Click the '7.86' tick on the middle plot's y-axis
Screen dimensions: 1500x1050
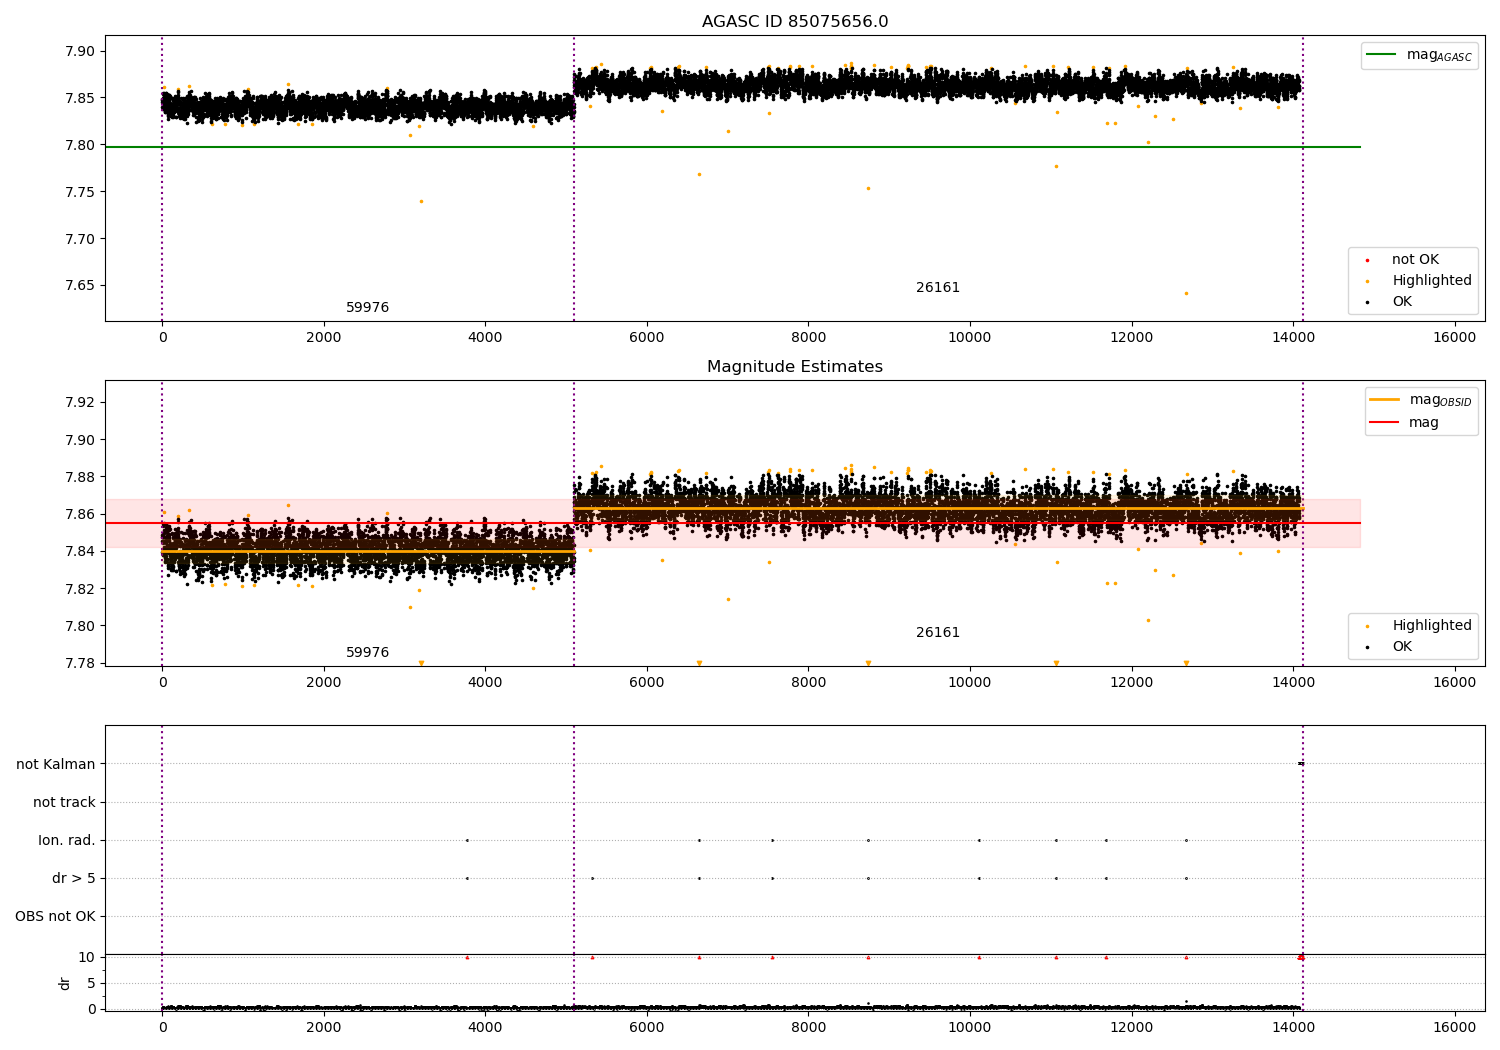coord(81,514)
